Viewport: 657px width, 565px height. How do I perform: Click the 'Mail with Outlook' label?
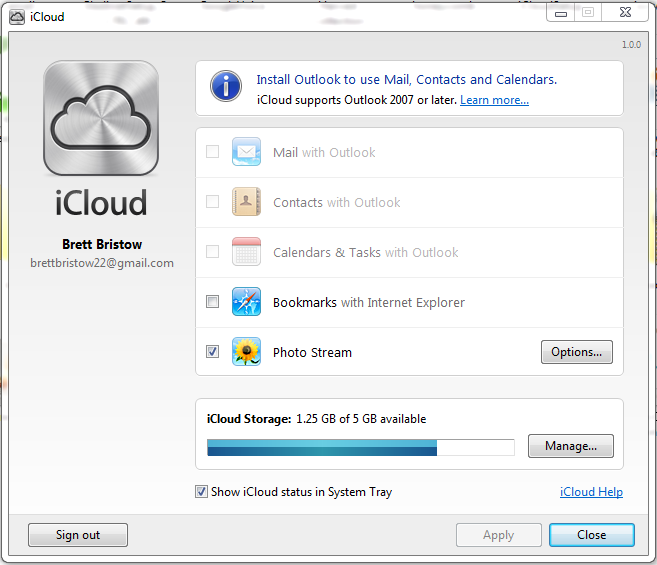coord(324,153)
